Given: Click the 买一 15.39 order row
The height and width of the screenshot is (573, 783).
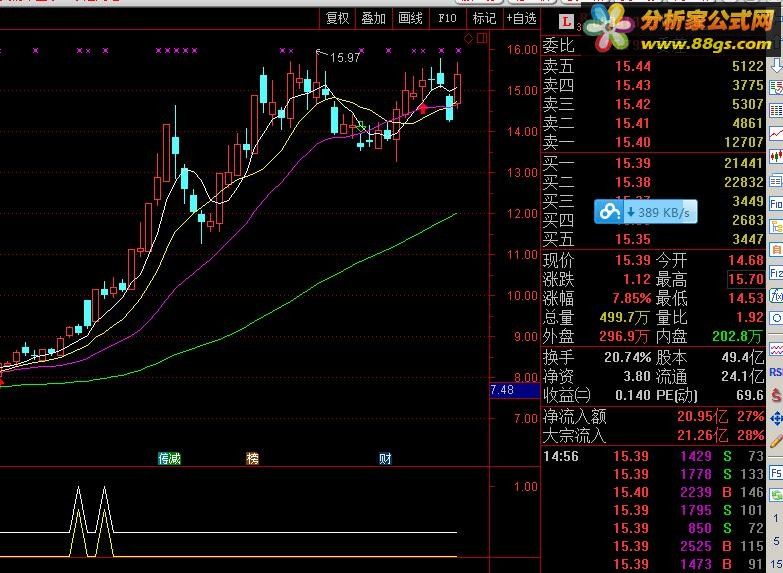Looking at the screenshot, I should coord(654,163).
